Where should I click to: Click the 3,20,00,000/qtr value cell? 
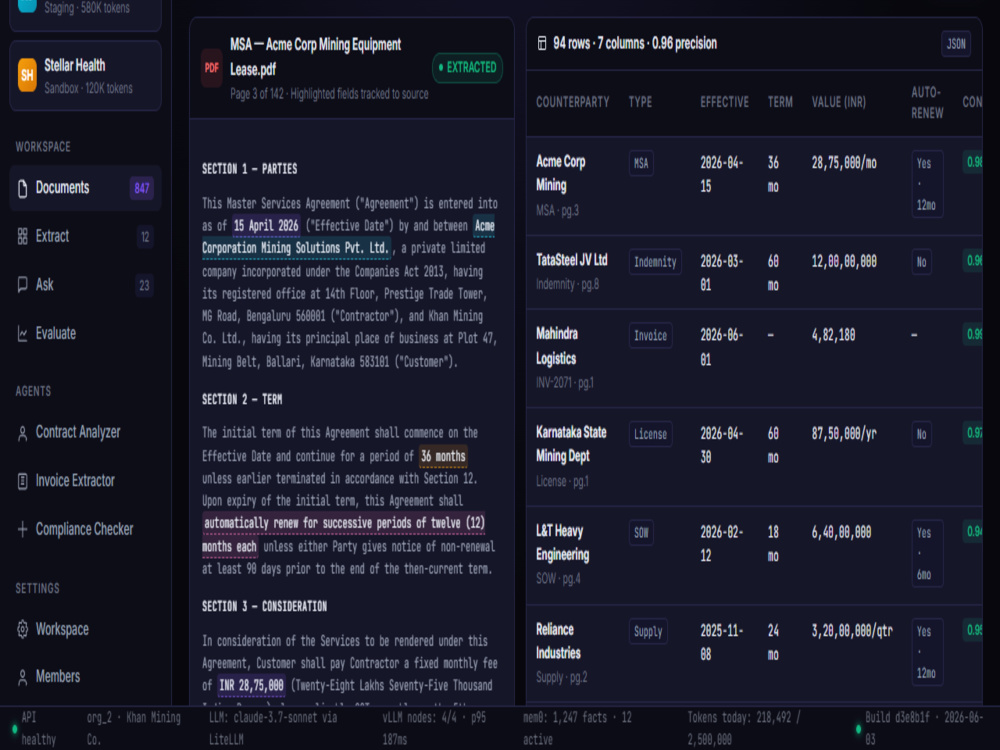click(x=852, y=631)
